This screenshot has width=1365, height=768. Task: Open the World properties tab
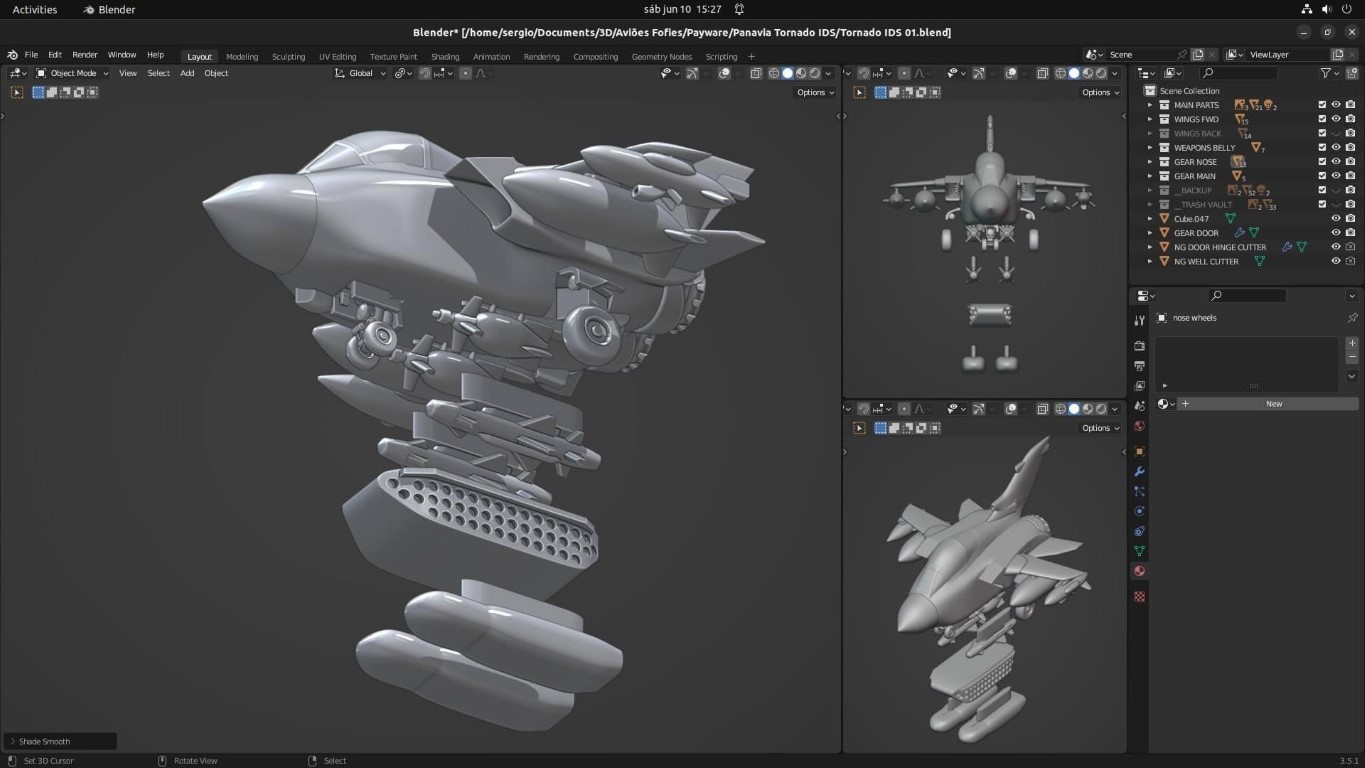click(x=1139, y=426)
